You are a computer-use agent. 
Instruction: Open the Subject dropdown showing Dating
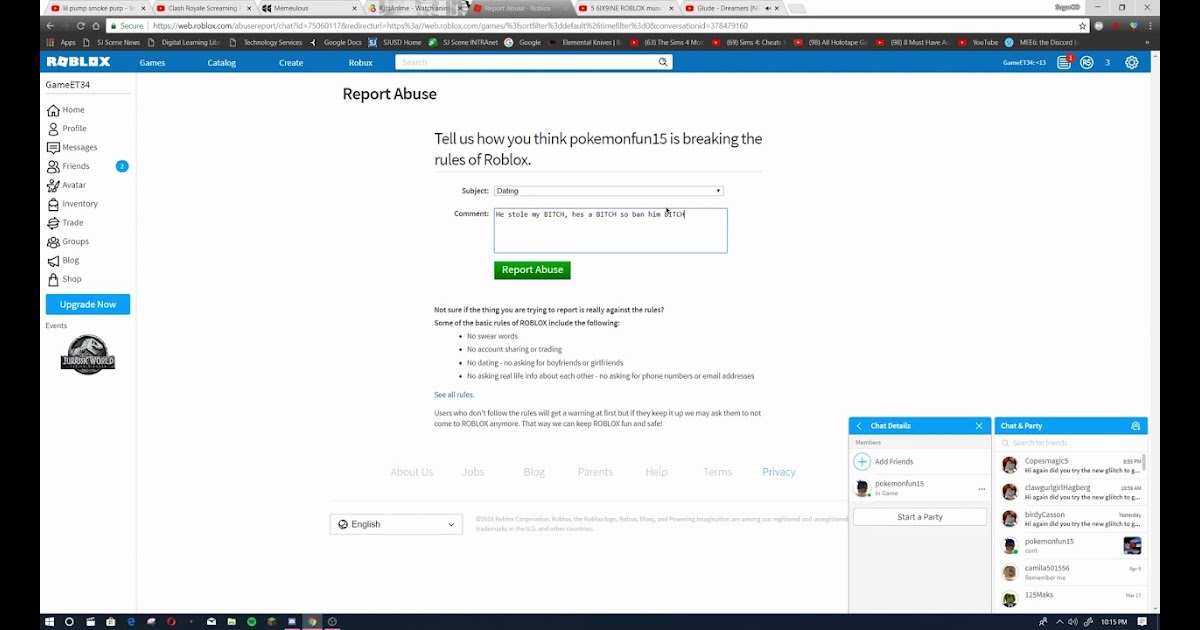(x=608, y=191)
